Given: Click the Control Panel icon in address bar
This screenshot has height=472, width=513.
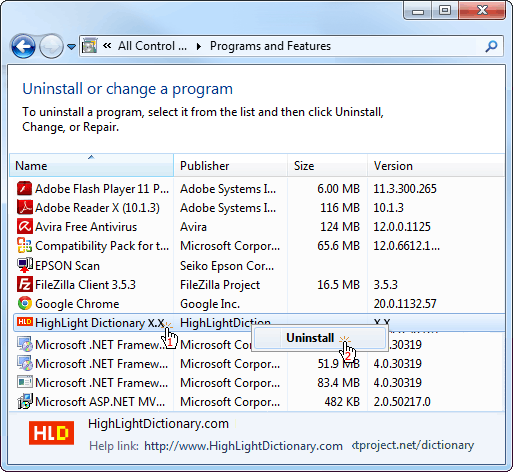Looking at the screenshot, I should click(89, 46).
